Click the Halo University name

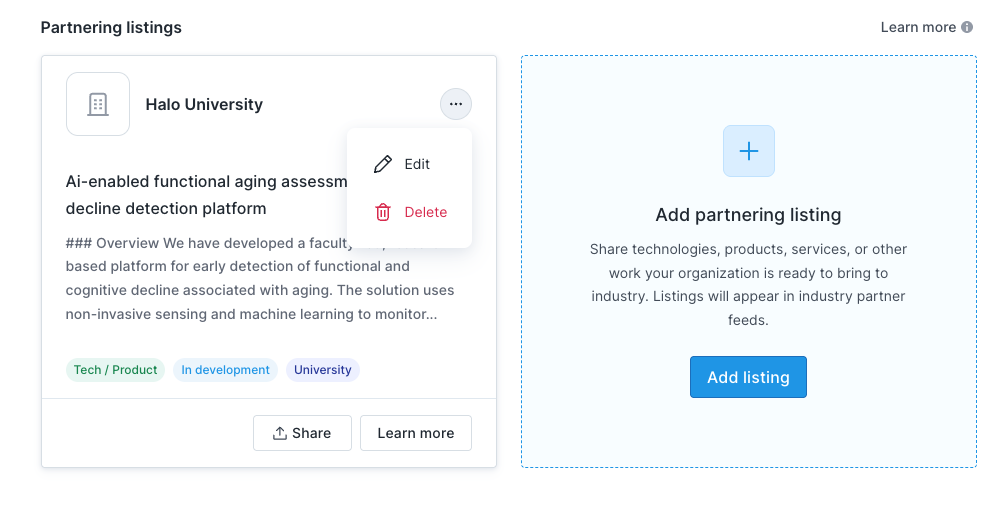(x=204, y=104)
